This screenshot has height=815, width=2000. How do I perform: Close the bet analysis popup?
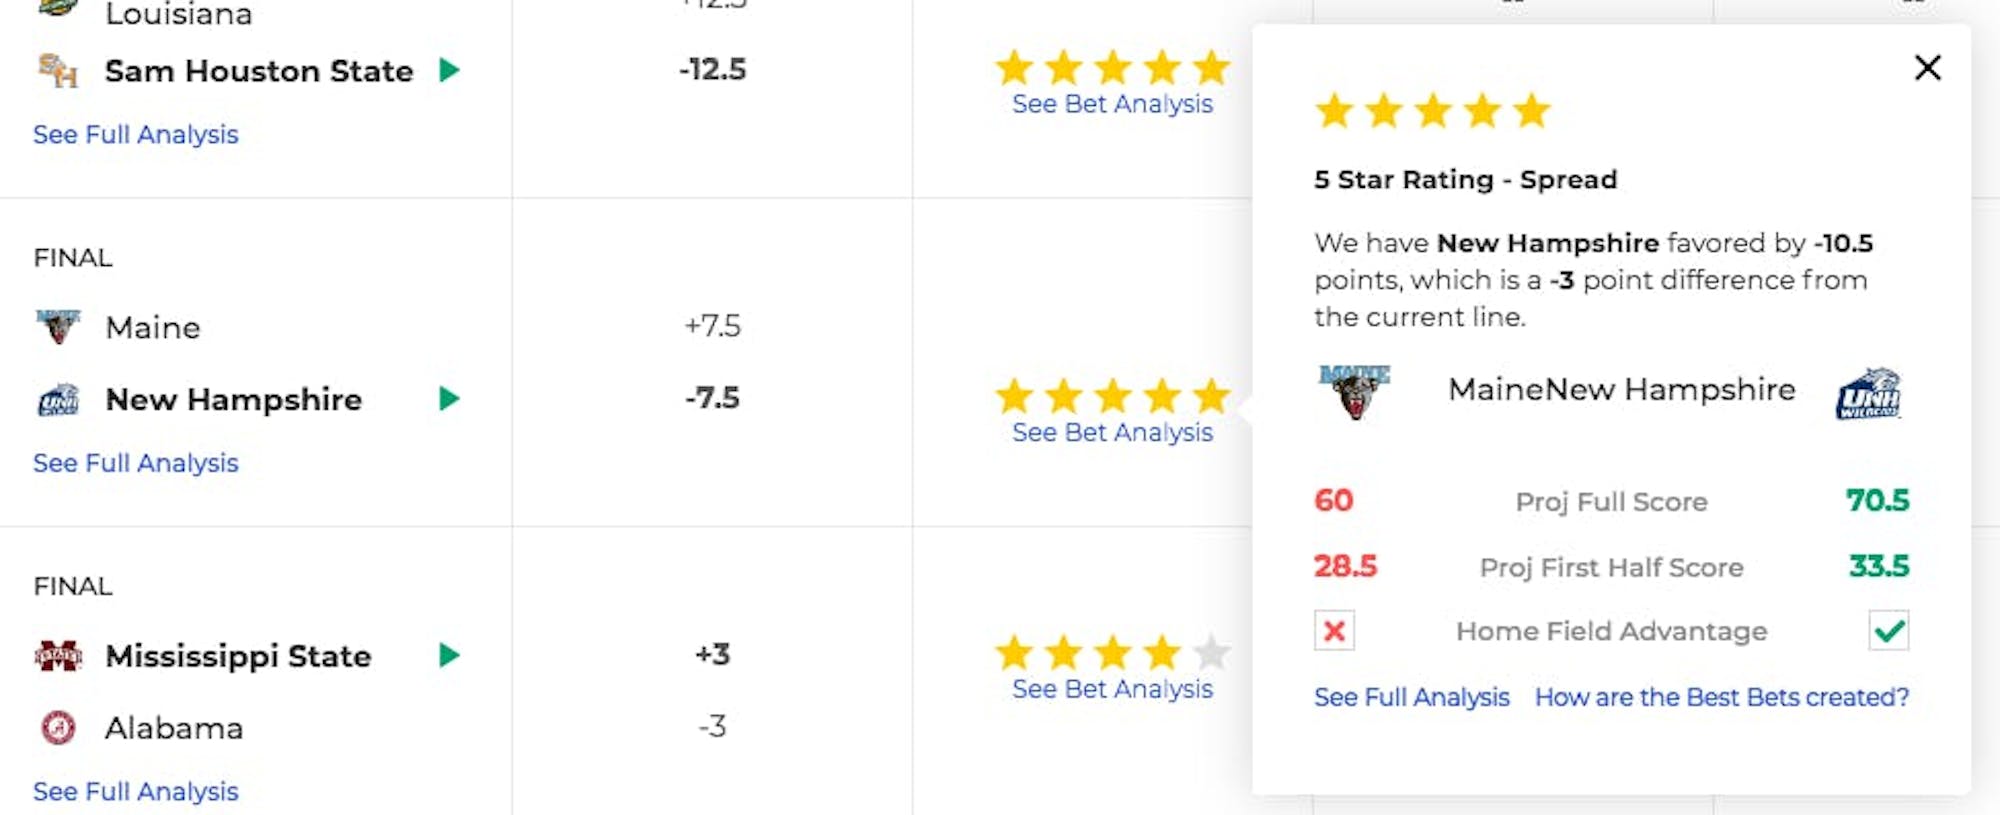[x=1927, y=68]
